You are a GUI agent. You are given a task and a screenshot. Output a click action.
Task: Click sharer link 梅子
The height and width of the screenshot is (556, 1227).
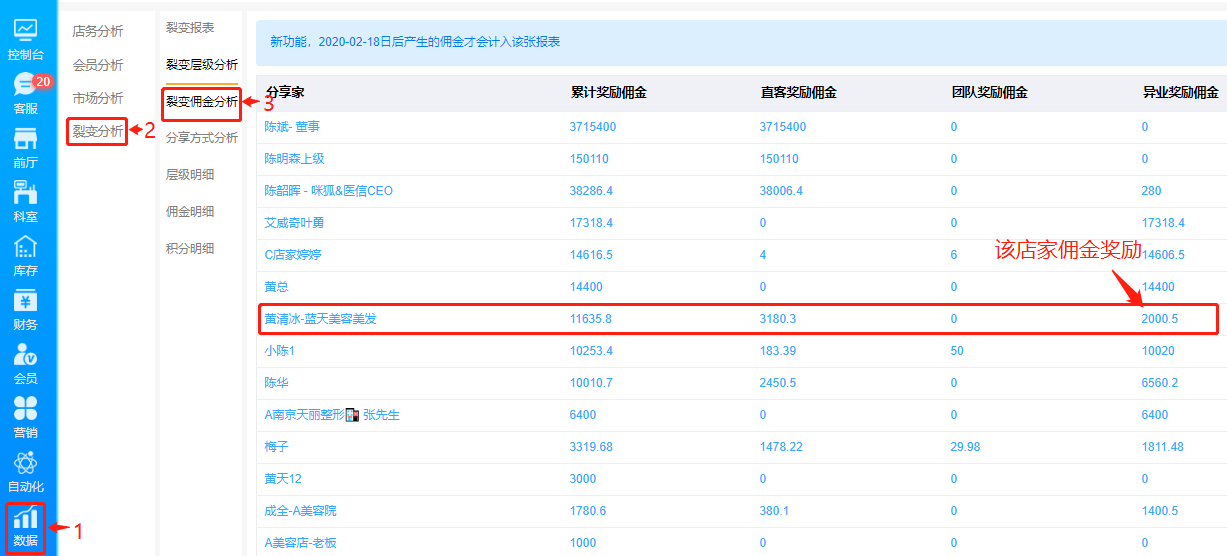point(277,447)
